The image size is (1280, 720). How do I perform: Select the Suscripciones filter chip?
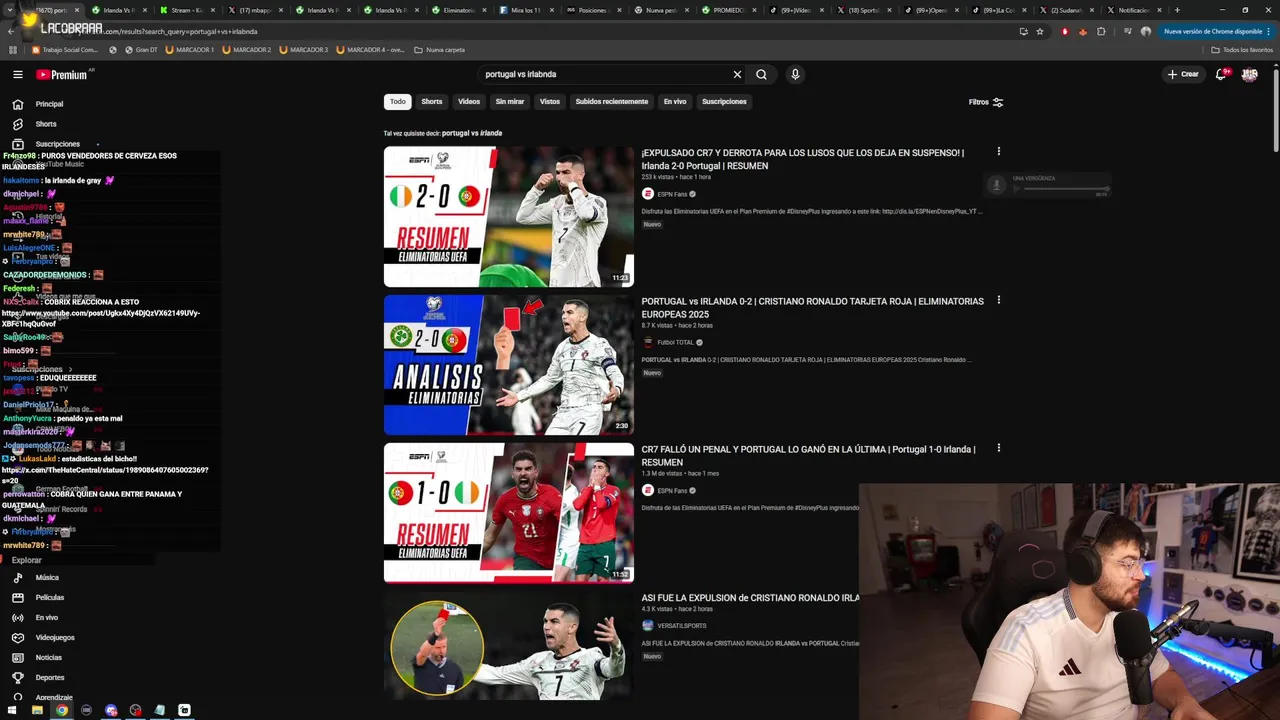pyautogui.click(x=724, y=101)
